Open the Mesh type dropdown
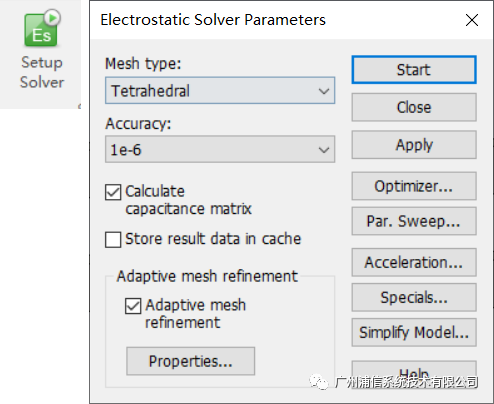This screenshot has width=494, height=404. point(220,91)
